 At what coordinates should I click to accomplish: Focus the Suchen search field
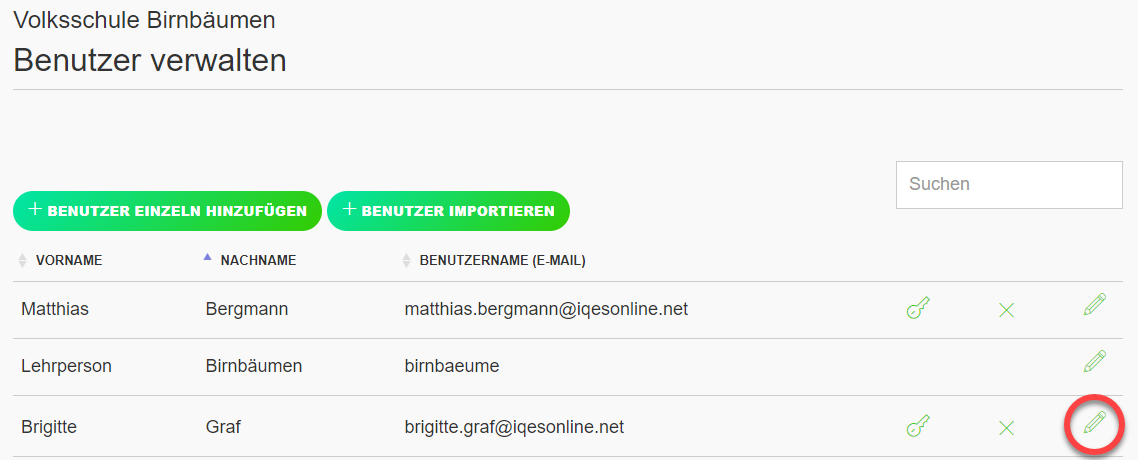[1010, 184]
